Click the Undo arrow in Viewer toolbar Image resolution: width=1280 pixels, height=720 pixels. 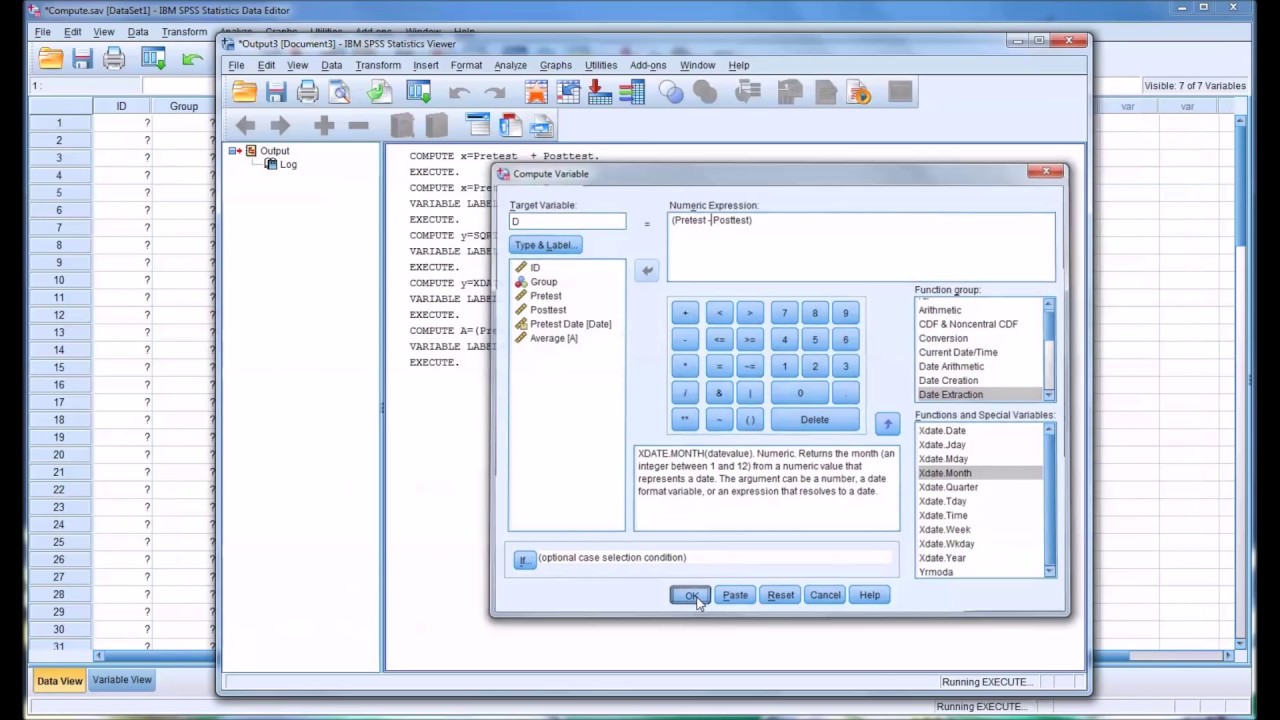[459, 93]
